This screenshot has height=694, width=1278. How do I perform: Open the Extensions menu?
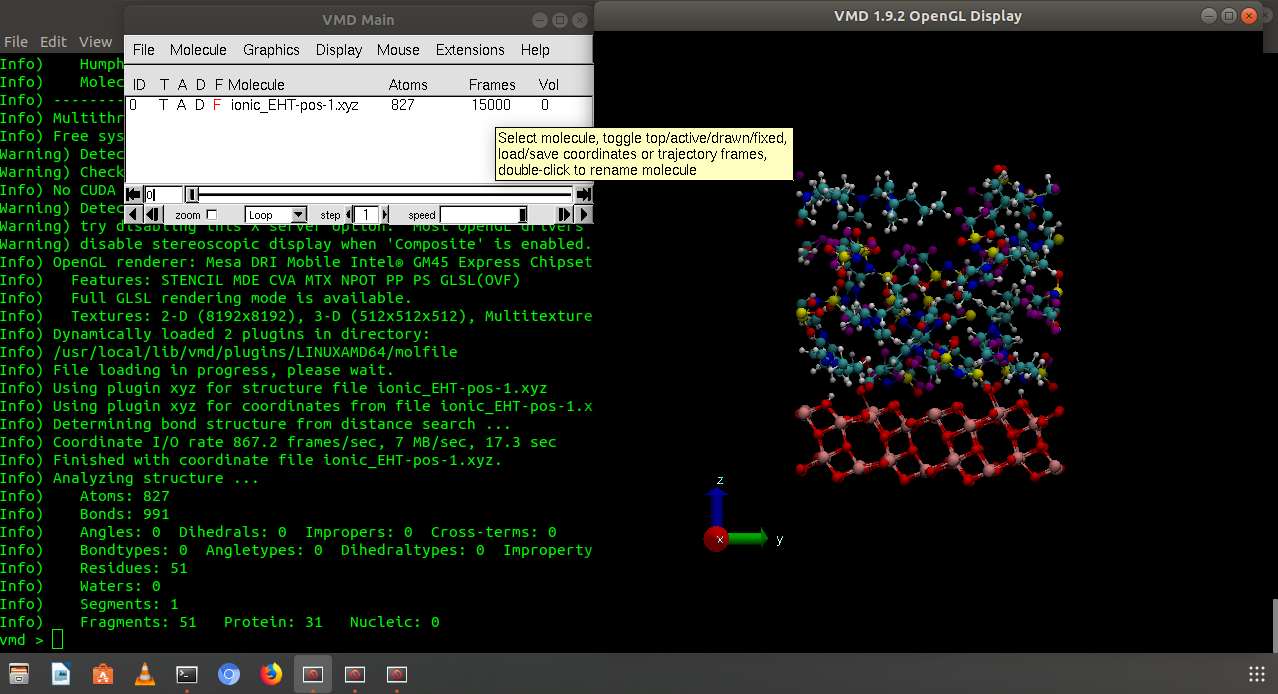470,50
